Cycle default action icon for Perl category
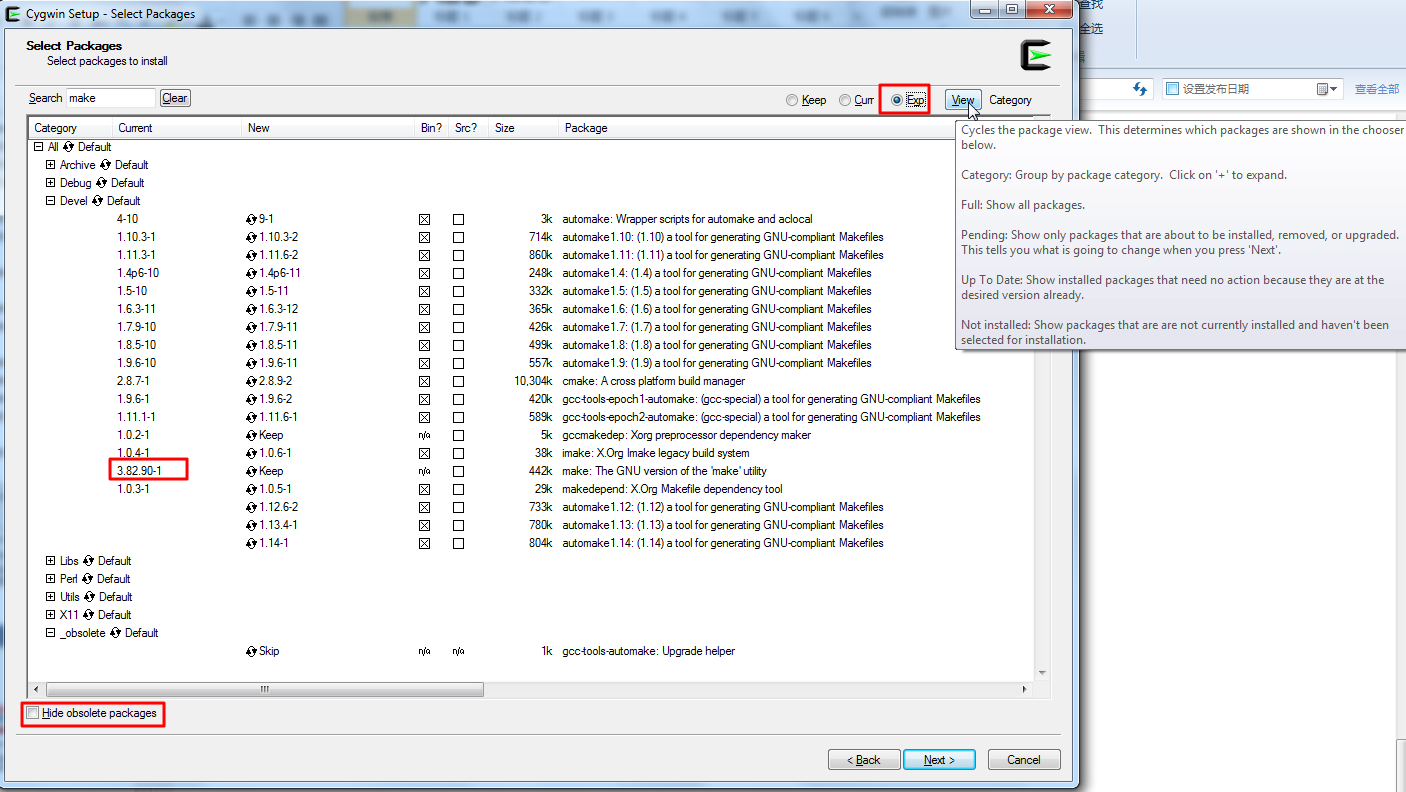The height and width of the screenshot is (792, 1406). (87, 579)
